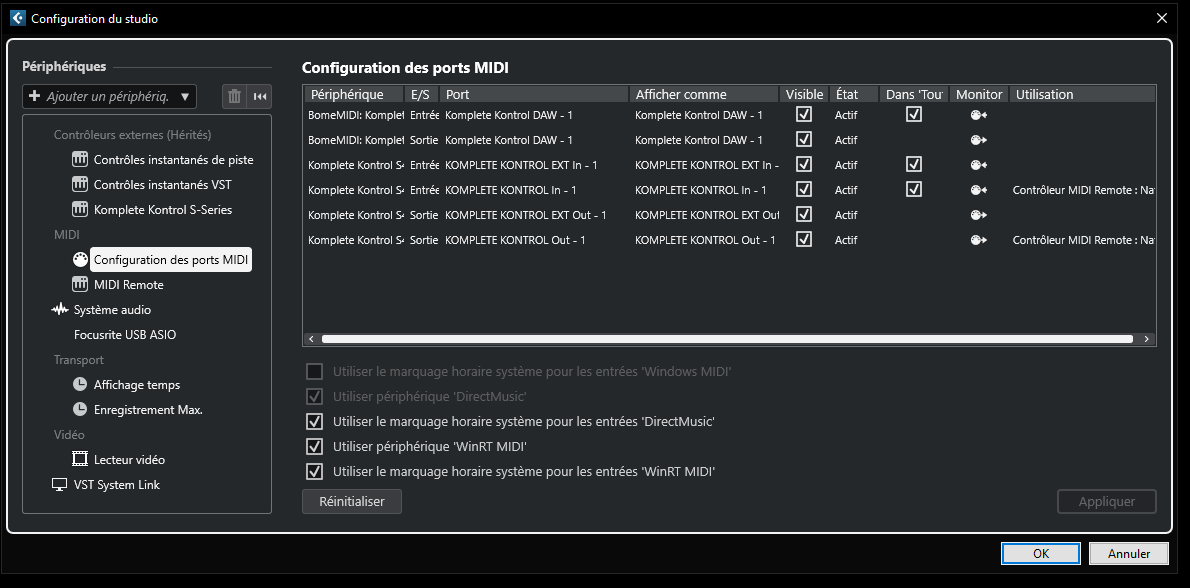Screen dimensions: 1190x588
Task: Click the Affichage temps clock icon
Action: [81, 385]
